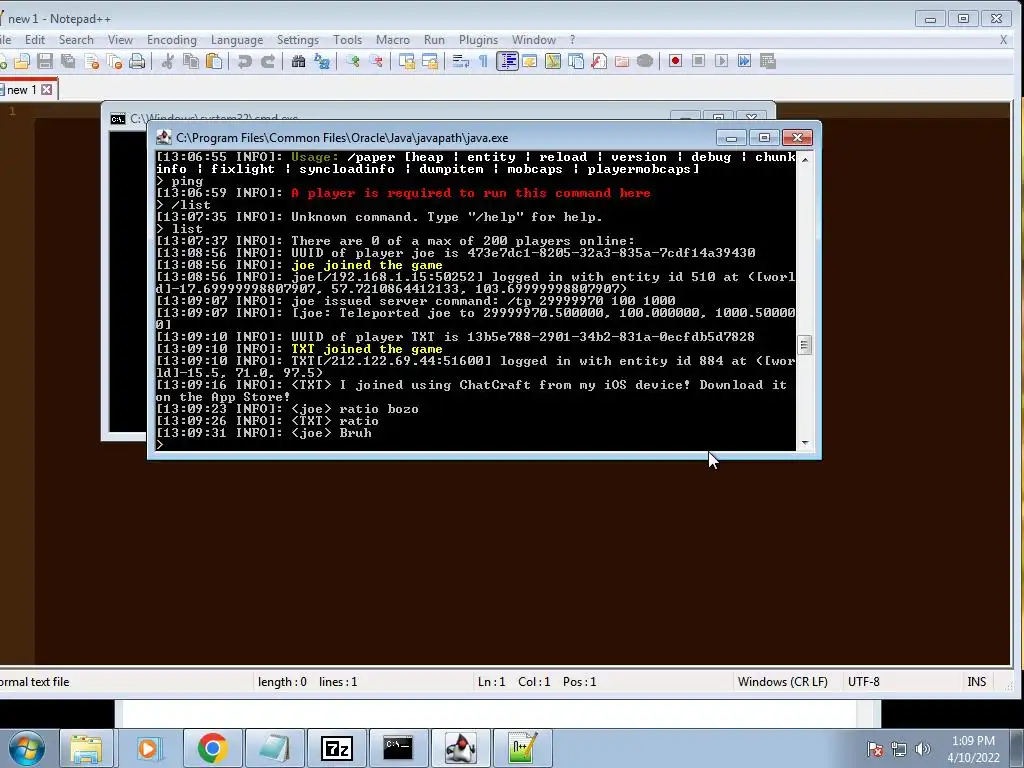Click the Save file toolbar icon

click(44, 61)
